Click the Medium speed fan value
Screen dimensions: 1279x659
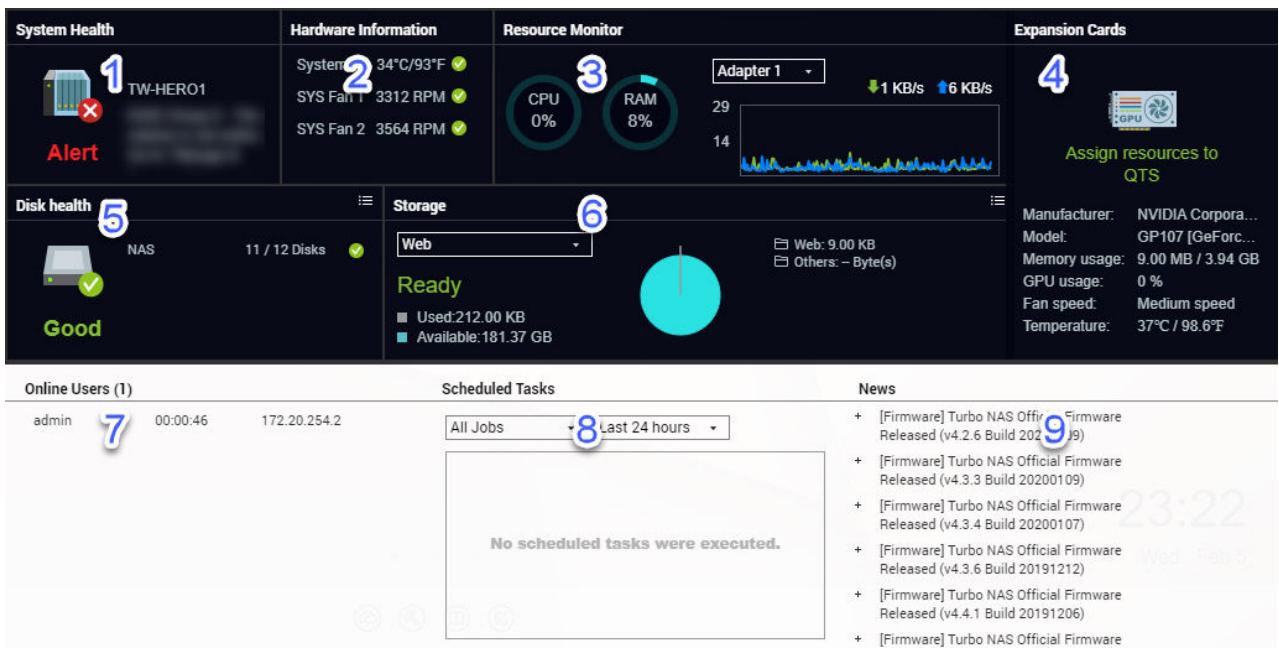[1186, 304]
